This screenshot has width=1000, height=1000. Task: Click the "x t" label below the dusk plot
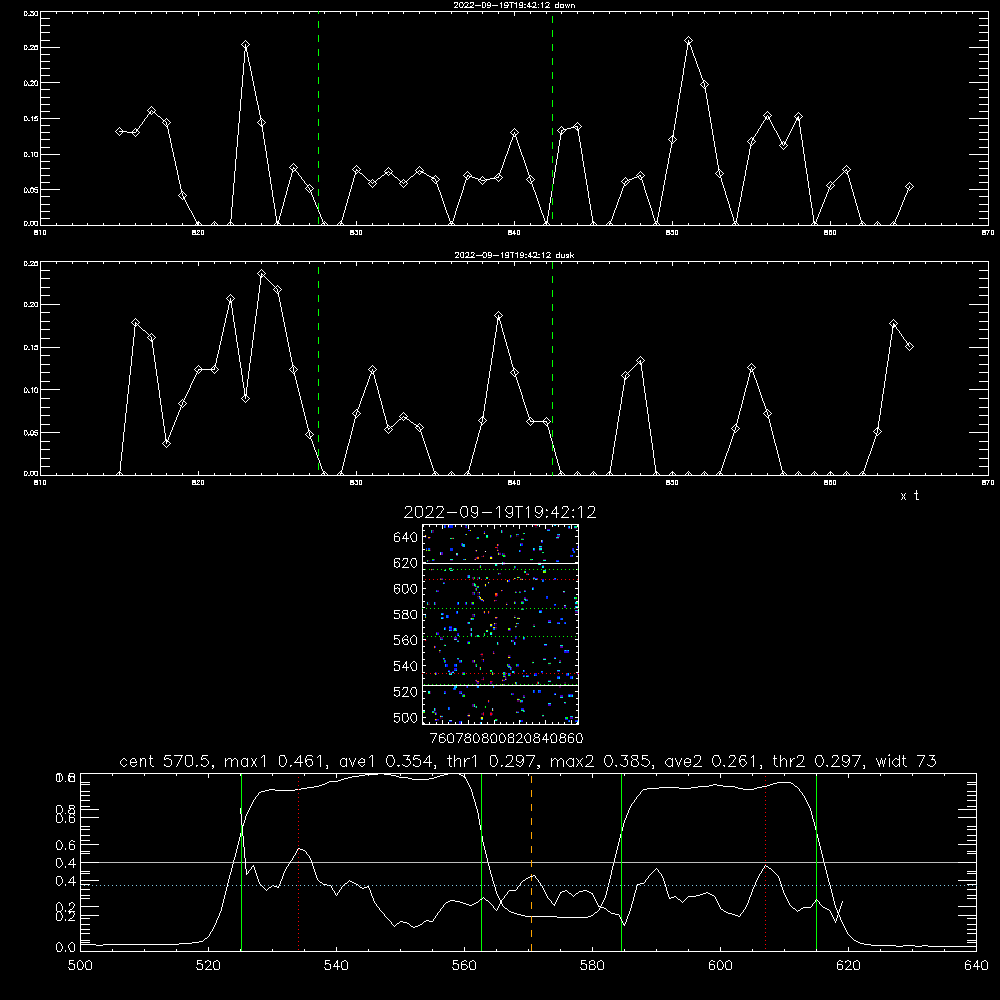click(909, 496)
